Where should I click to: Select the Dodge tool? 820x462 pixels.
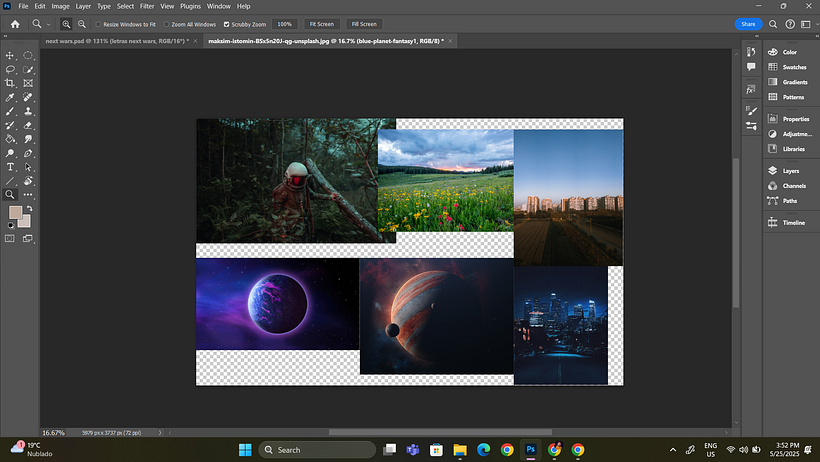[x=10, y=153]
